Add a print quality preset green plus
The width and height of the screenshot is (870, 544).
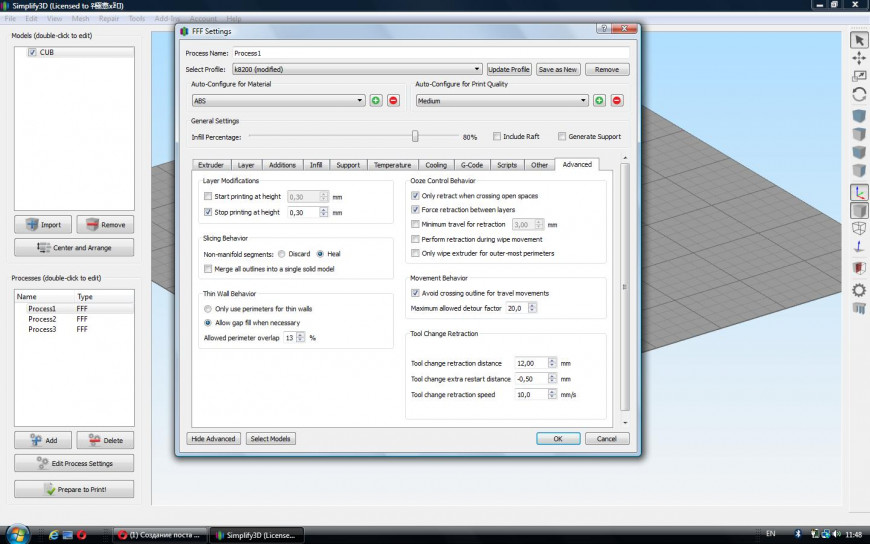599,100
